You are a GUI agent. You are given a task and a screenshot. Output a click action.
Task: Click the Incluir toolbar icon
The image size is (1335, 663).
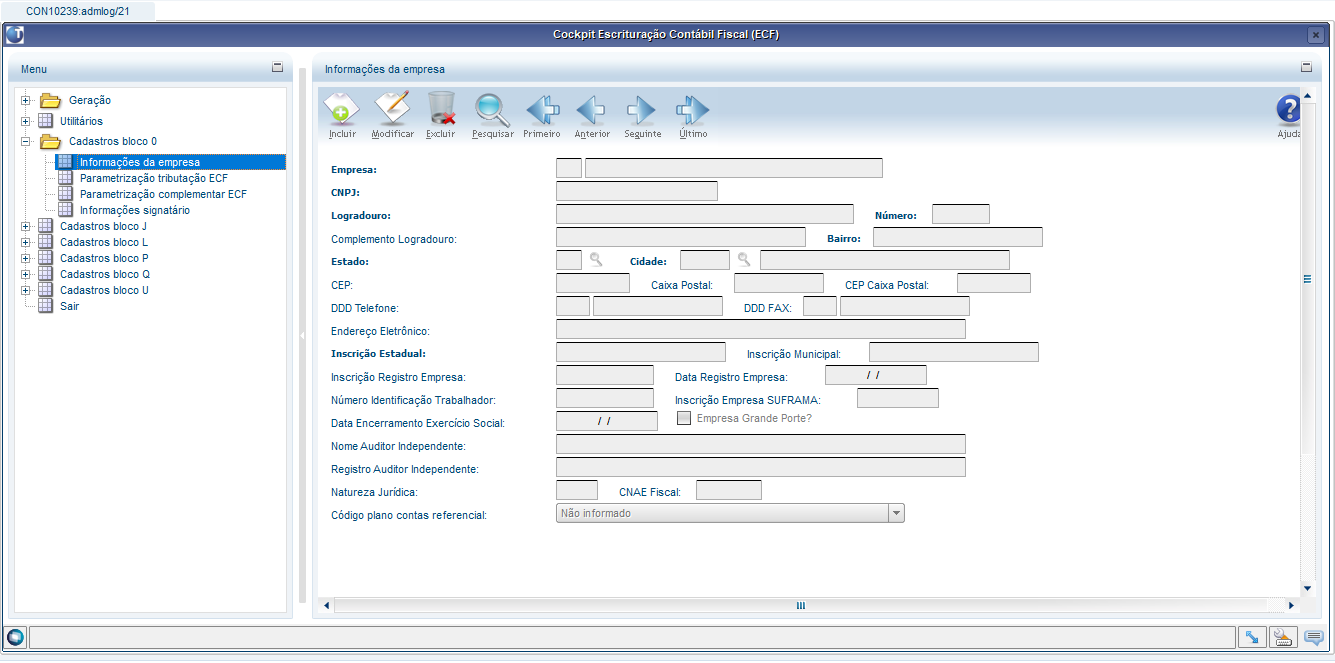pos(341,108)
